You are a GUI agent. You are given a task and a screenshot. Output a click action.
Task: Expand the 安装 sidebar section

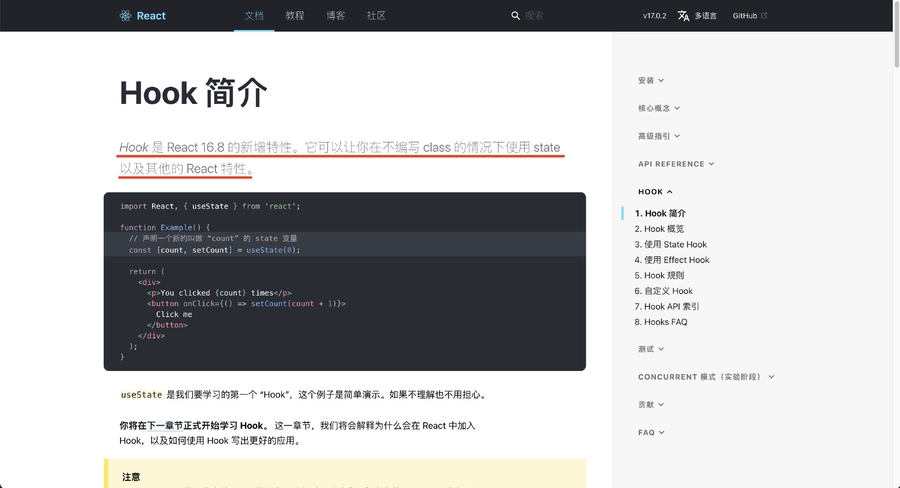[x=650, y=80]
